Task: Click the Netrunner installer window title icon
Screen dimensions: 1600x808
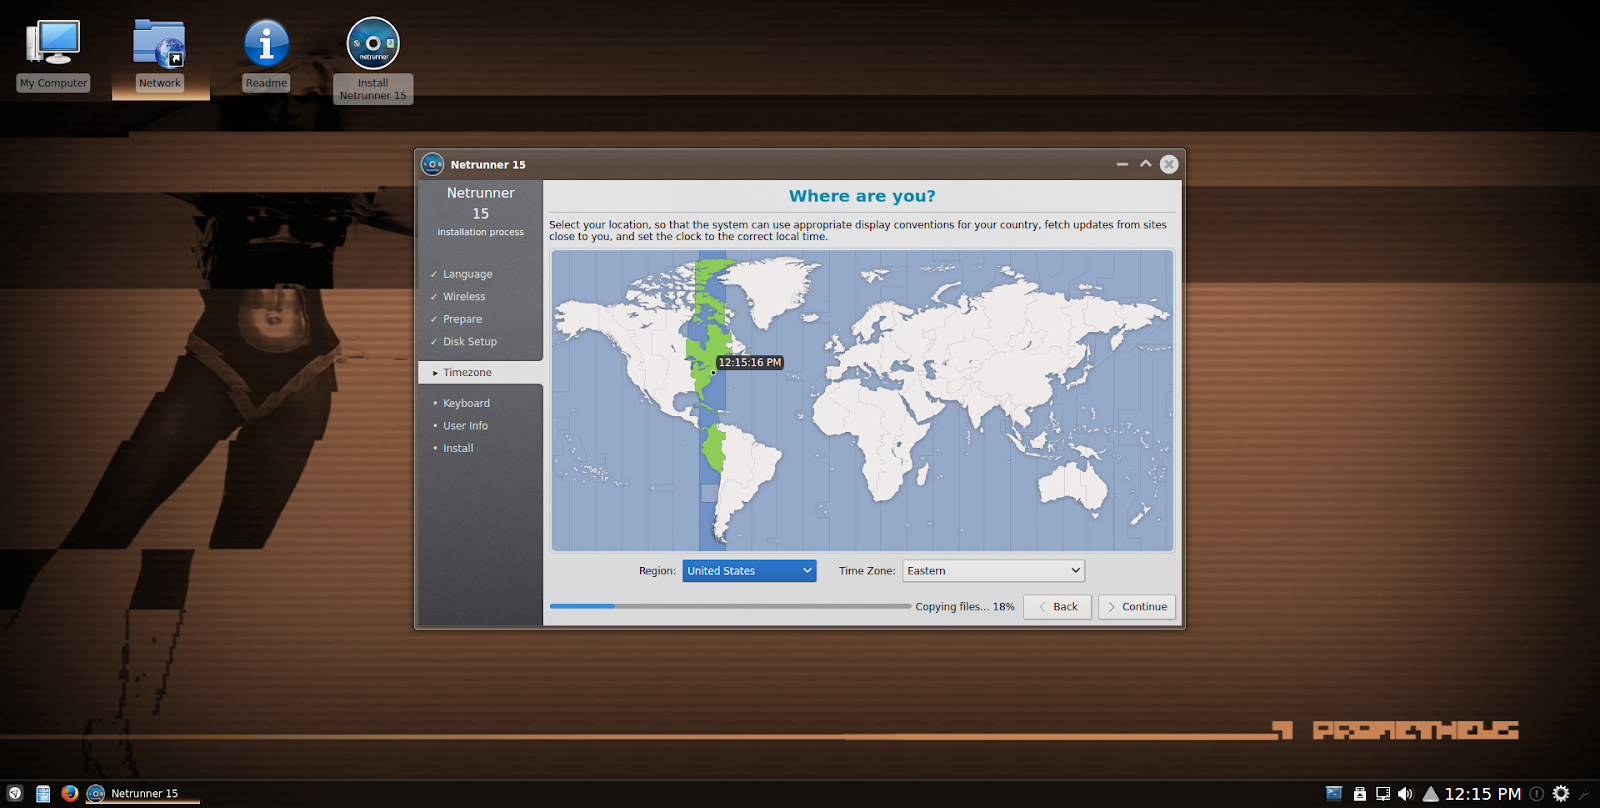Action: click(x=432, y=164)
